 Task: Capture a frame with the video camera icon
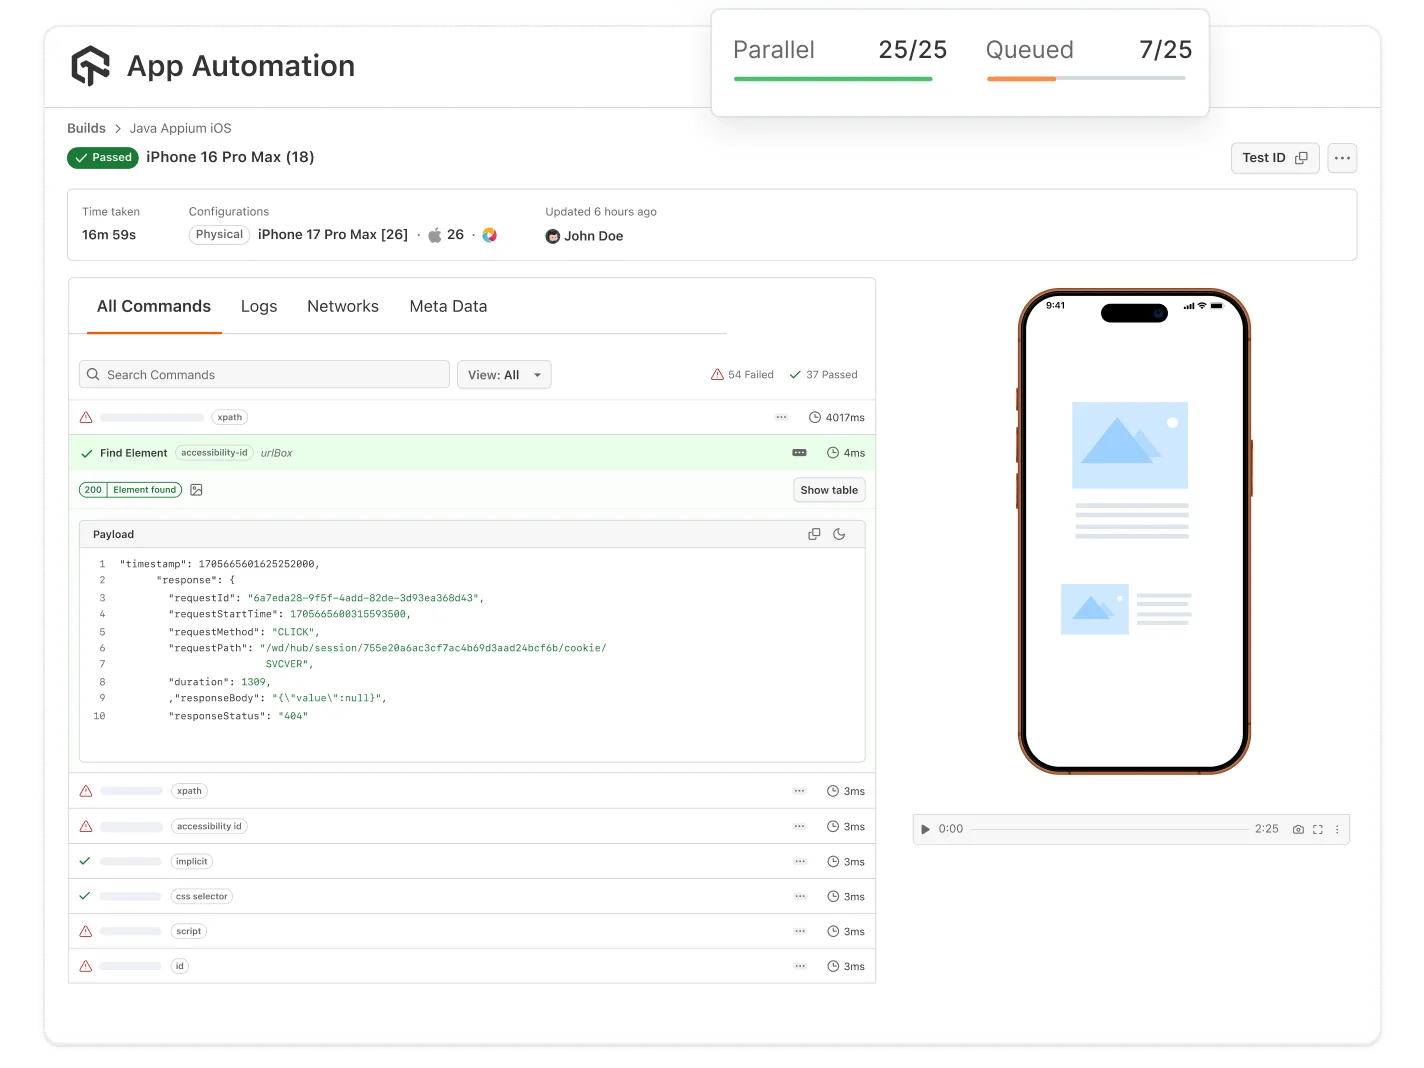coord(1298,829)
